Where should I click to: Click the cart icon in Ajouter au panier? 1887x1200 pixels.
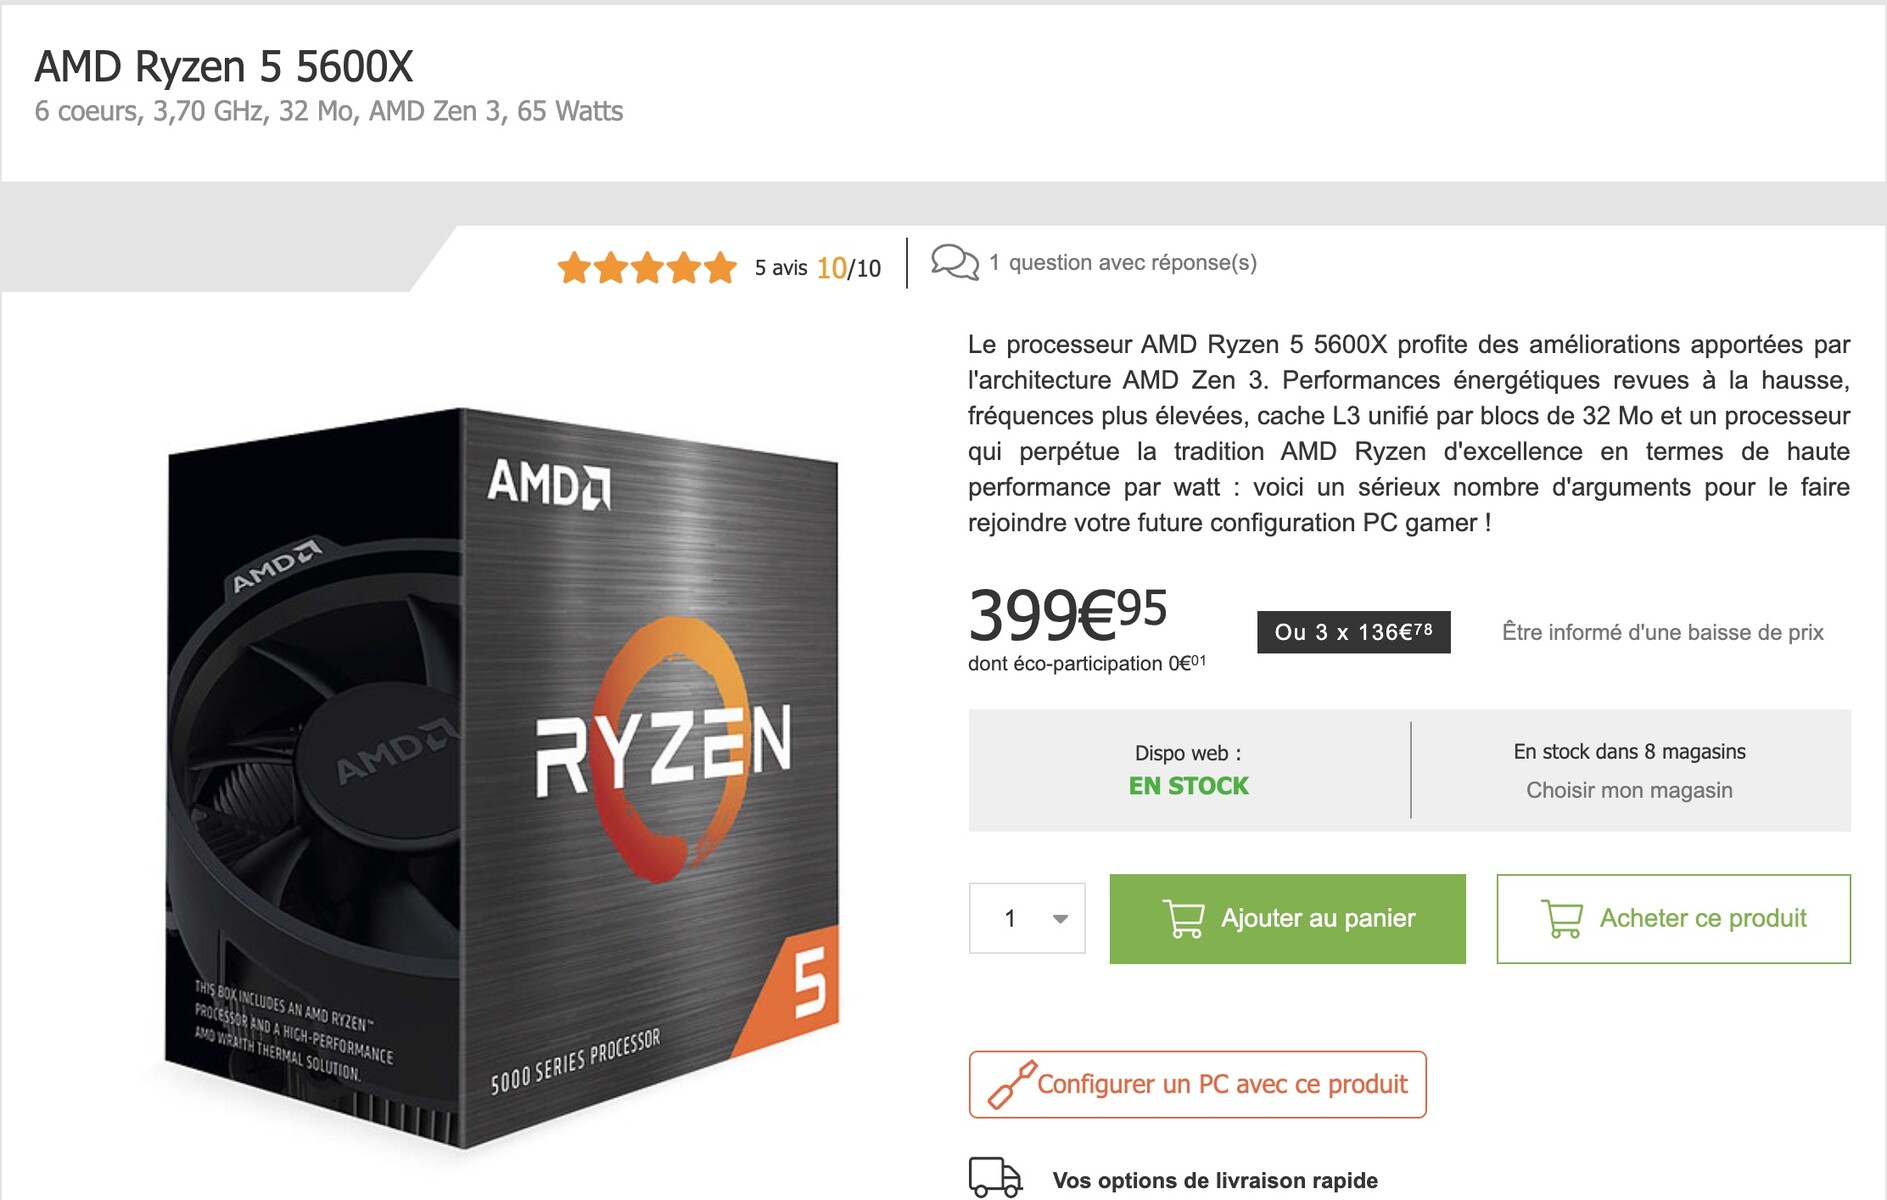(x=1184, y=918)
